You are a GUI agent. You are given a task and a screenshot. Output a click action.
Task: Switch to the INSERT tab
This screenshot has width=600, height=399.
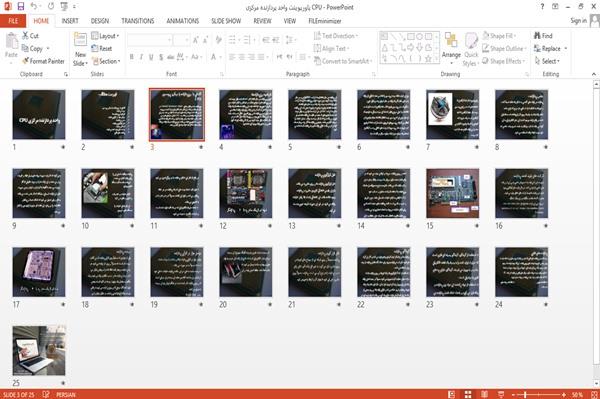coord(70,21)
